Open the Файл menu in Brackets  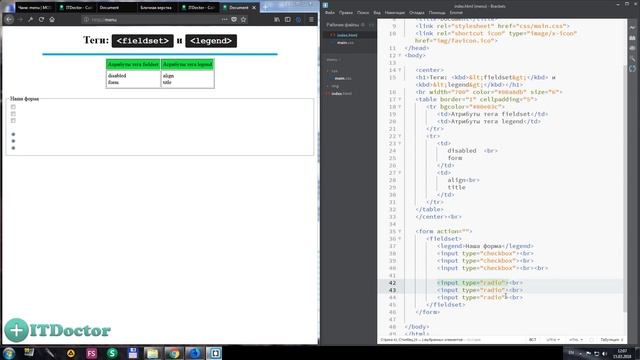(x=330, y=13)
